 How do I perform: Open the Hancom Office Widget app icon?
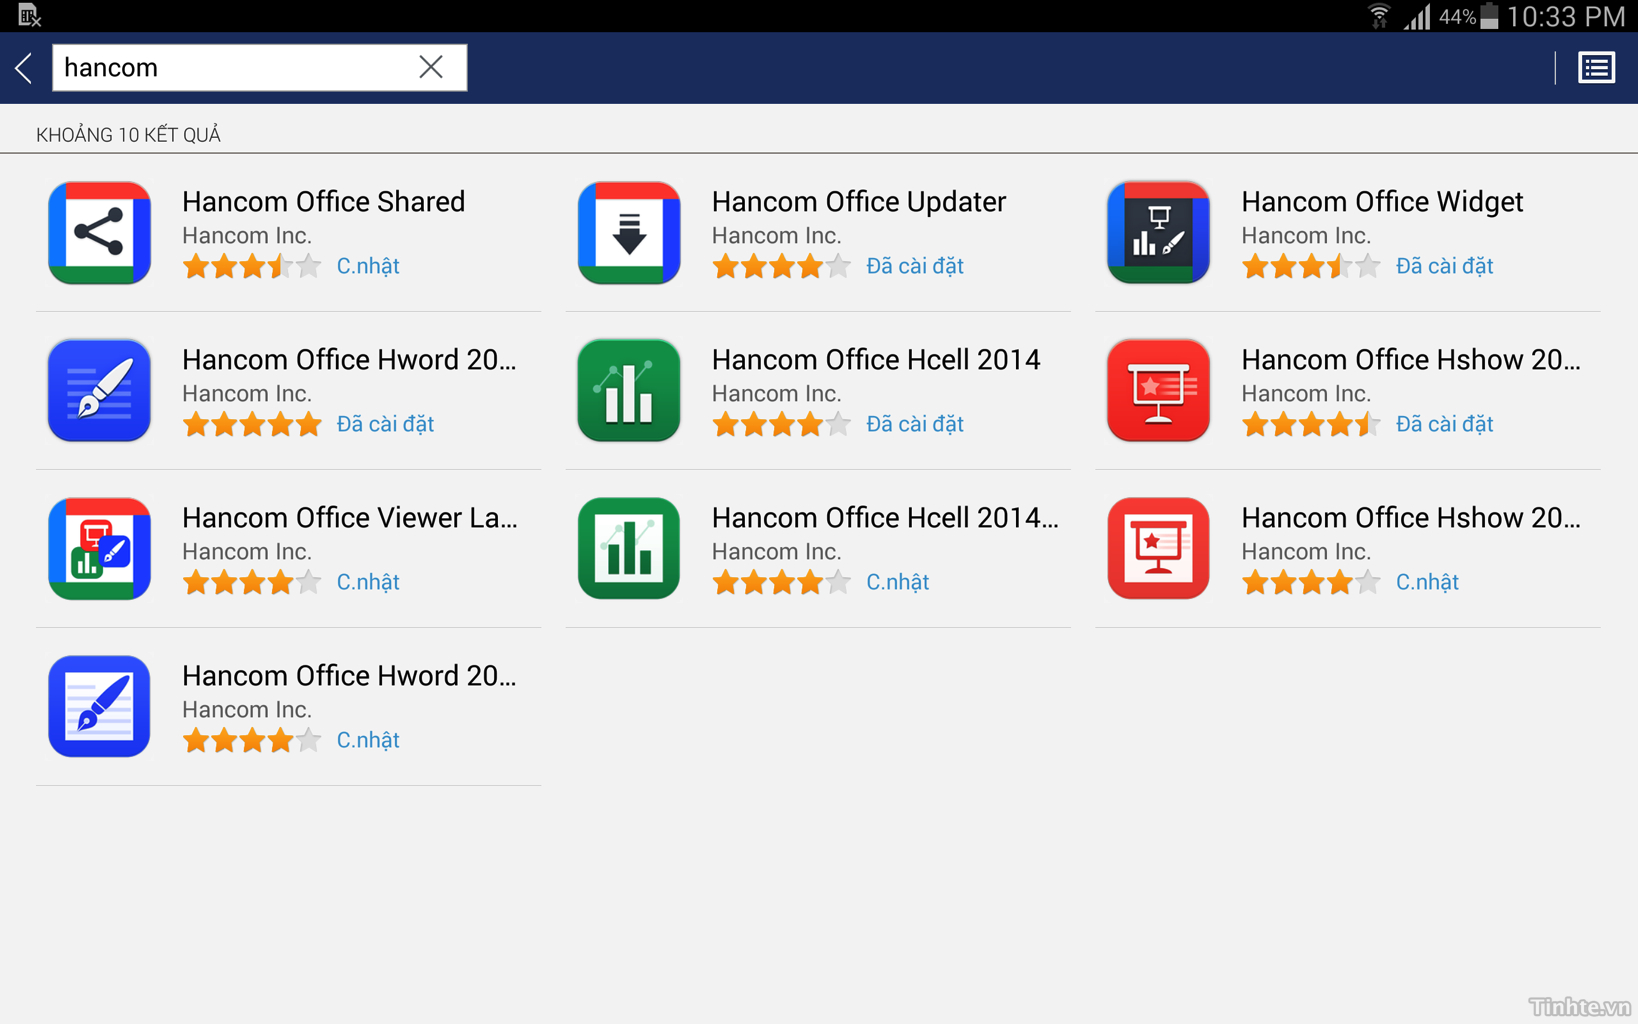1158,232
